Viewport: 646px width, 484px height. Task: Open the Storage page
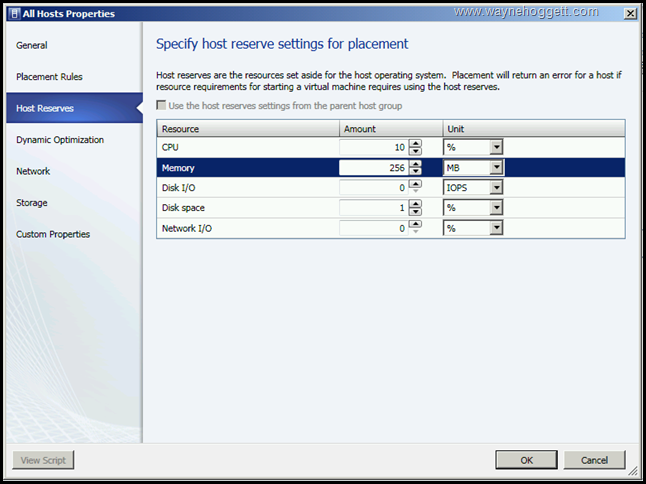32,203
